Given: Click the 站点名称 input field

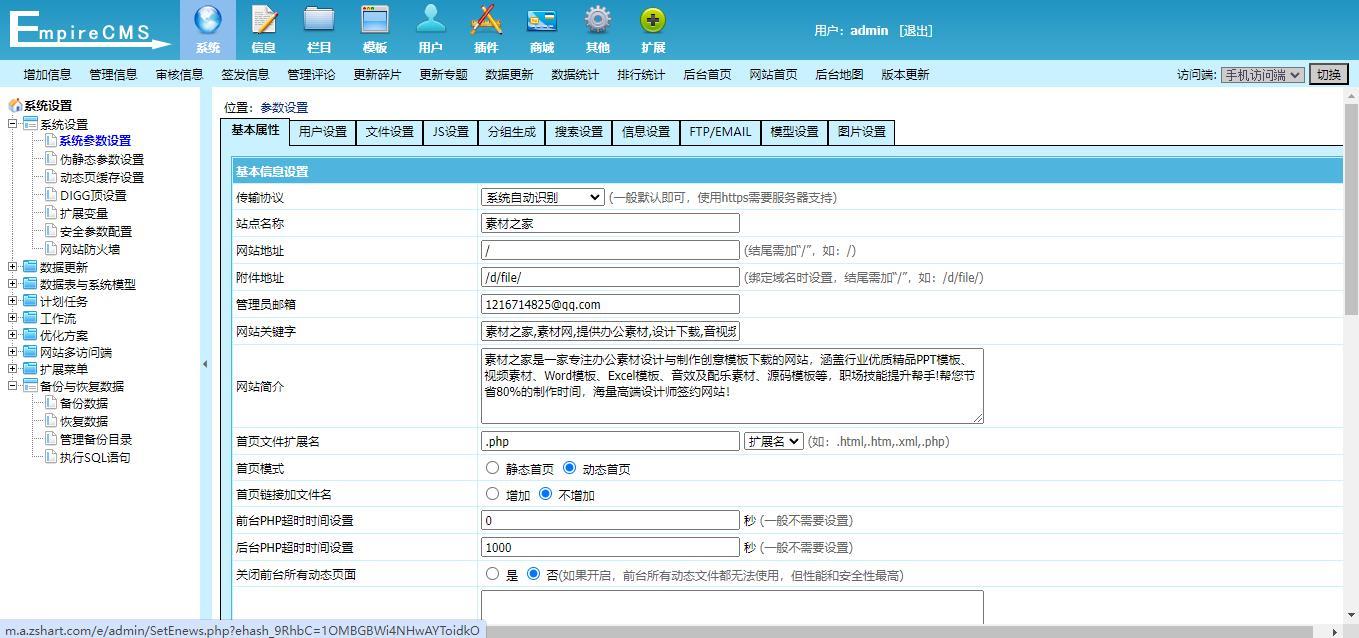Looking at the screenshot, I should click(x=610, y=223).
